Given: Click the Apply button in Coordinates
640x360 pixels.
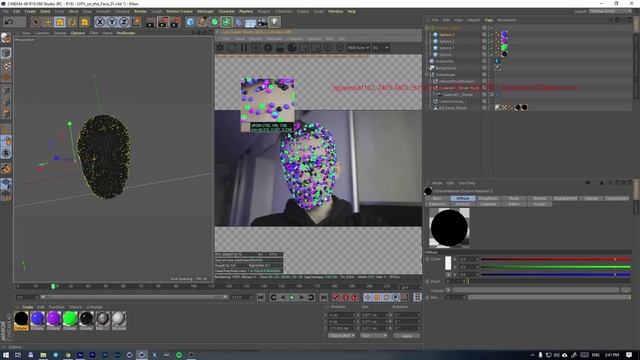Looking at the screenshot, I should point(407,336).
